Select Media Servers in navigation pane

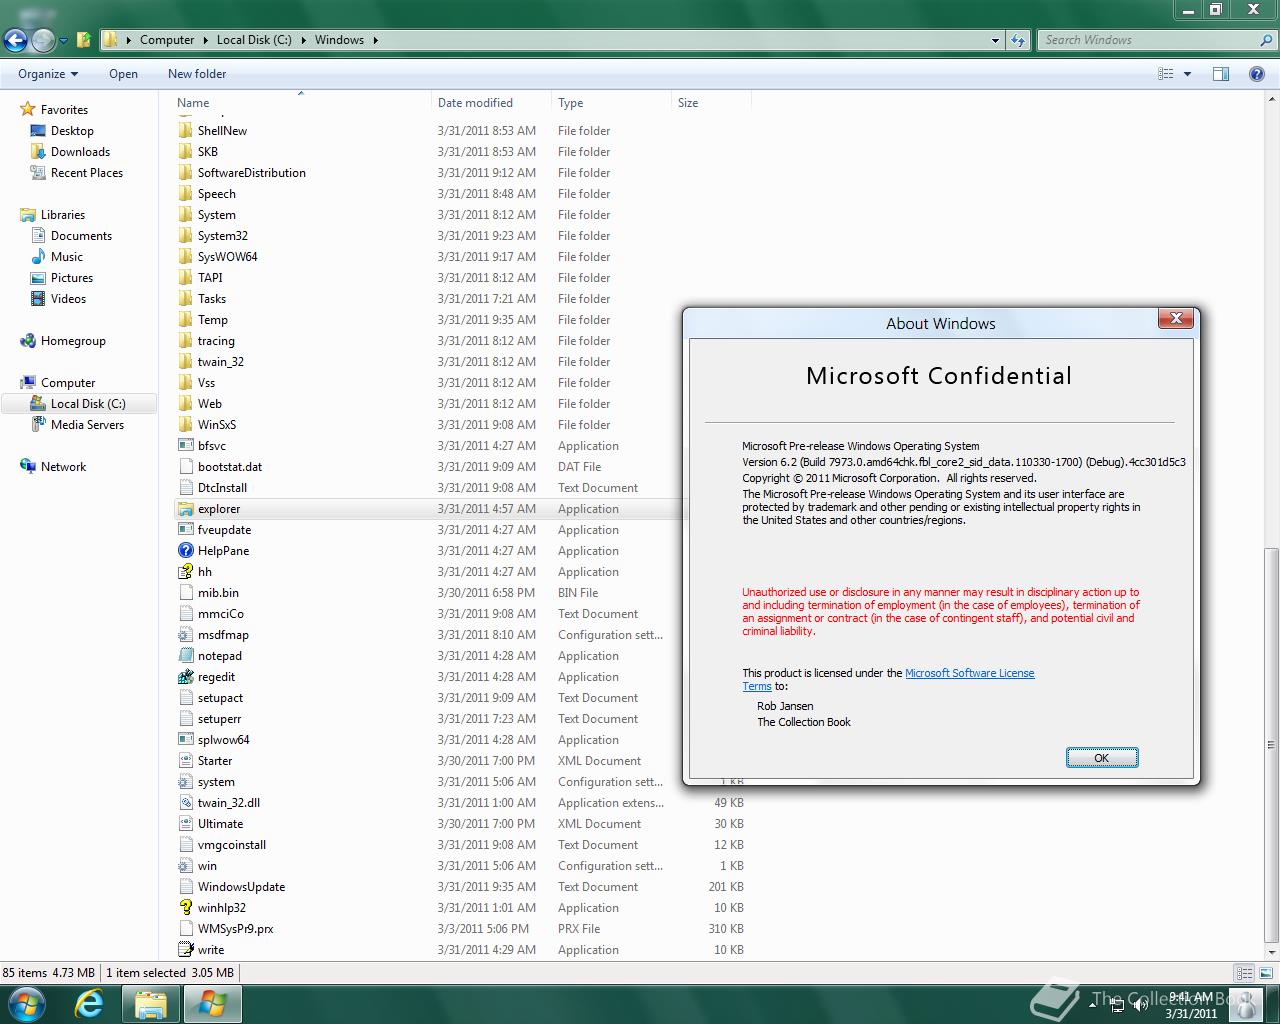click(x=87, y=425)
